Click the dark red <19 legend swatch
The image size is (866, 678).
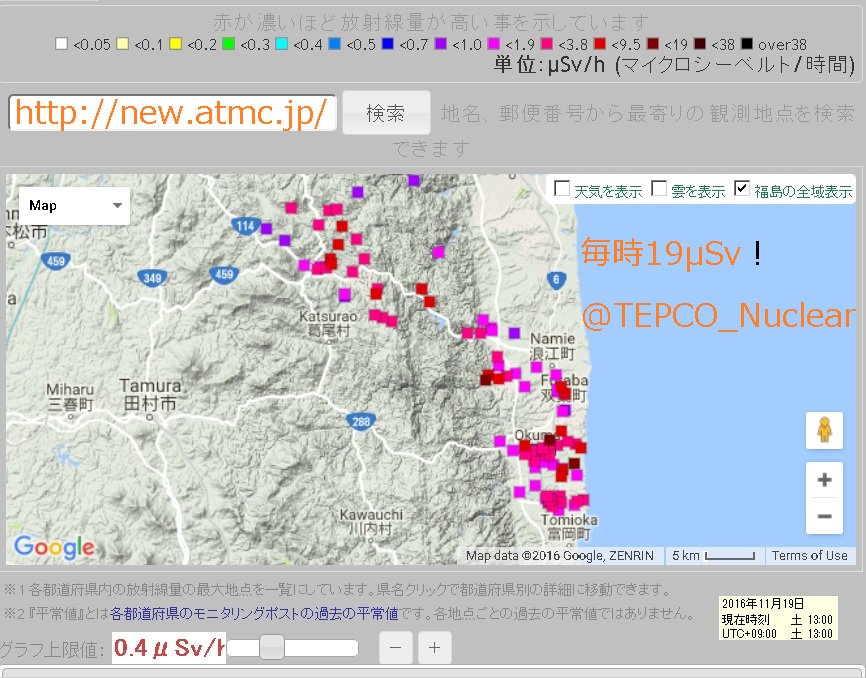pyautogui.click(x=653, y=44)
